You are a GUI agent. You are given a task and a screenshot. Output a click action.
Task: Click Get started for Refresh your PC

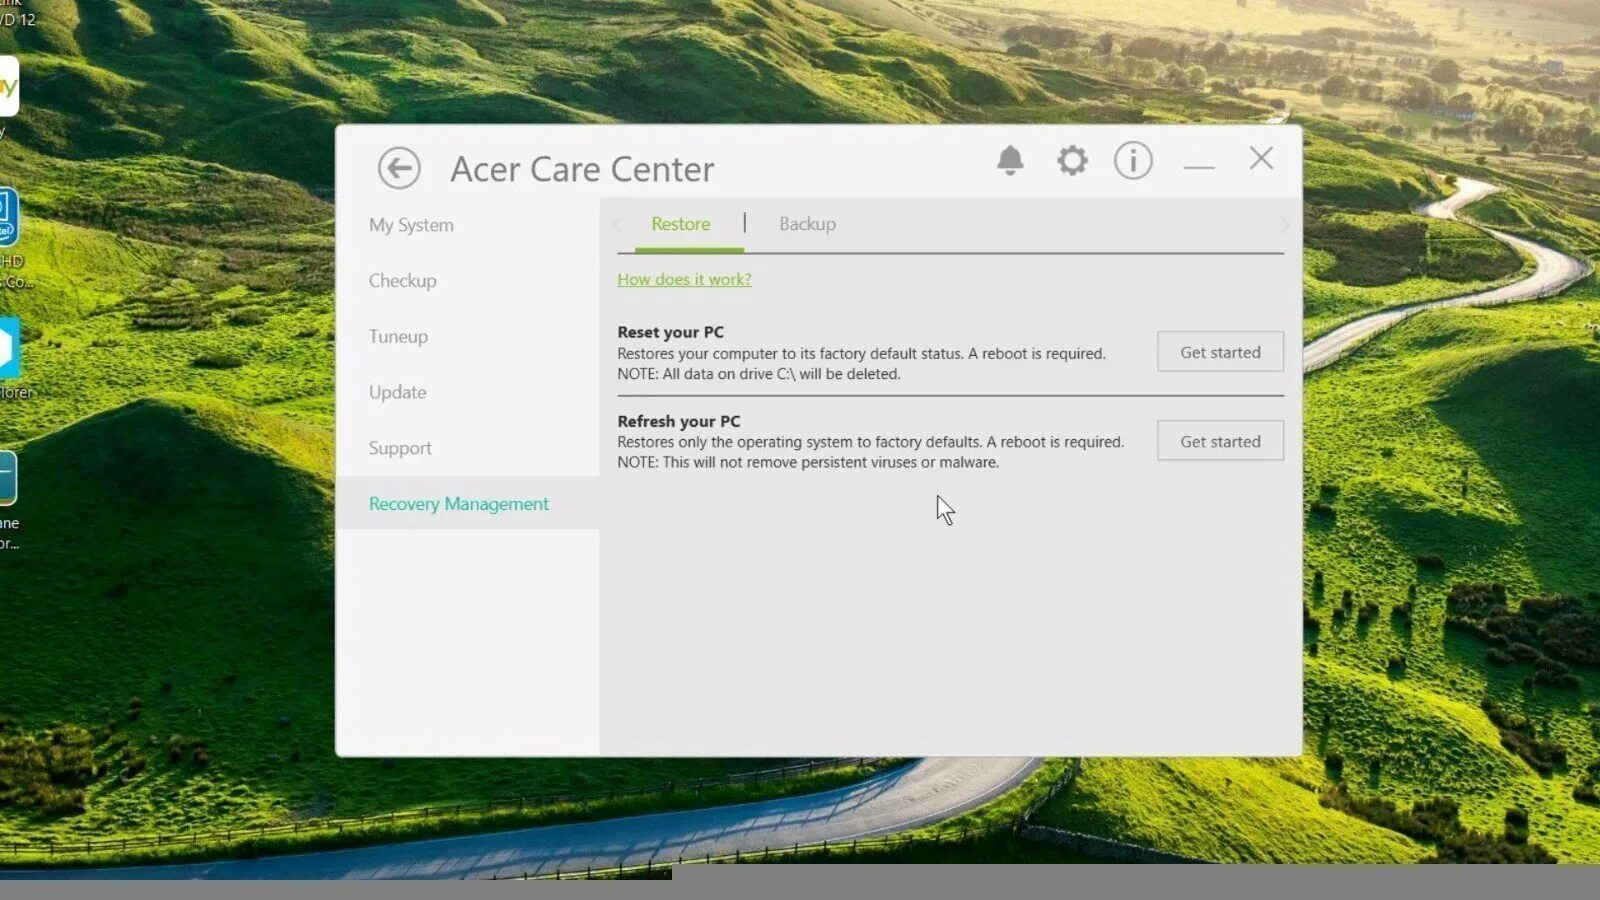click(x=1220, y=441)
